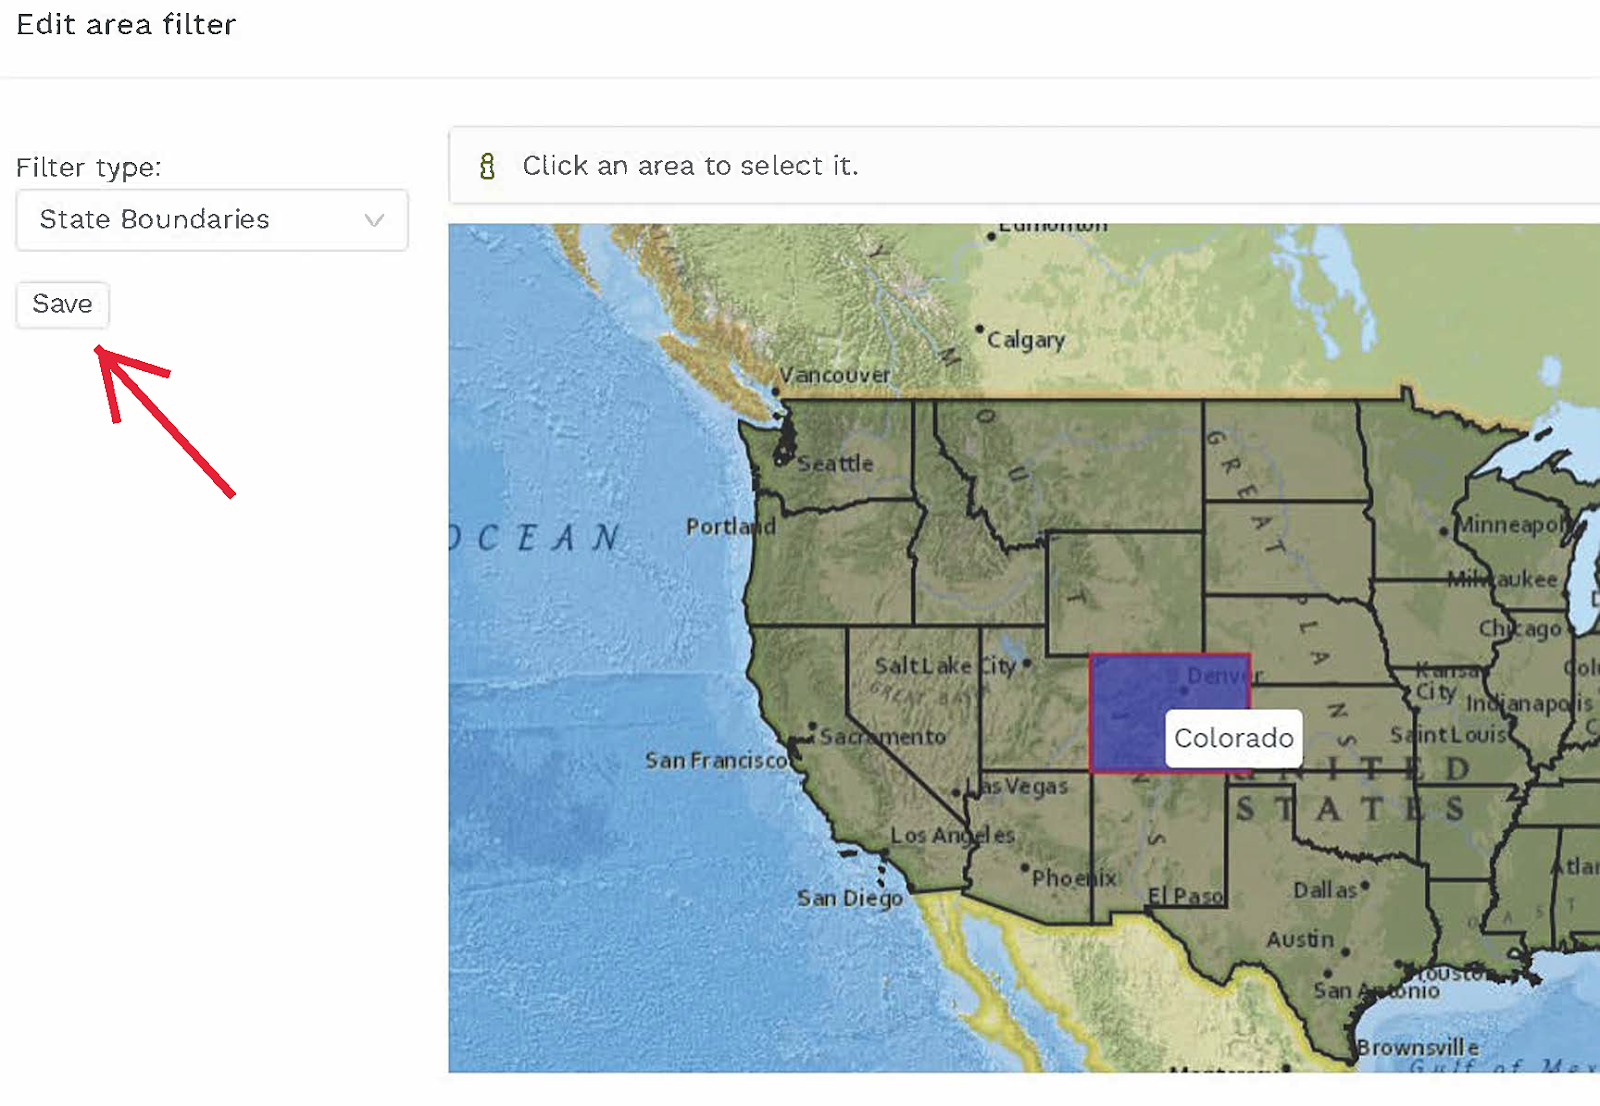Click the Seattle label on the map
1600x1106 pixels.
(x=835, y=464)
